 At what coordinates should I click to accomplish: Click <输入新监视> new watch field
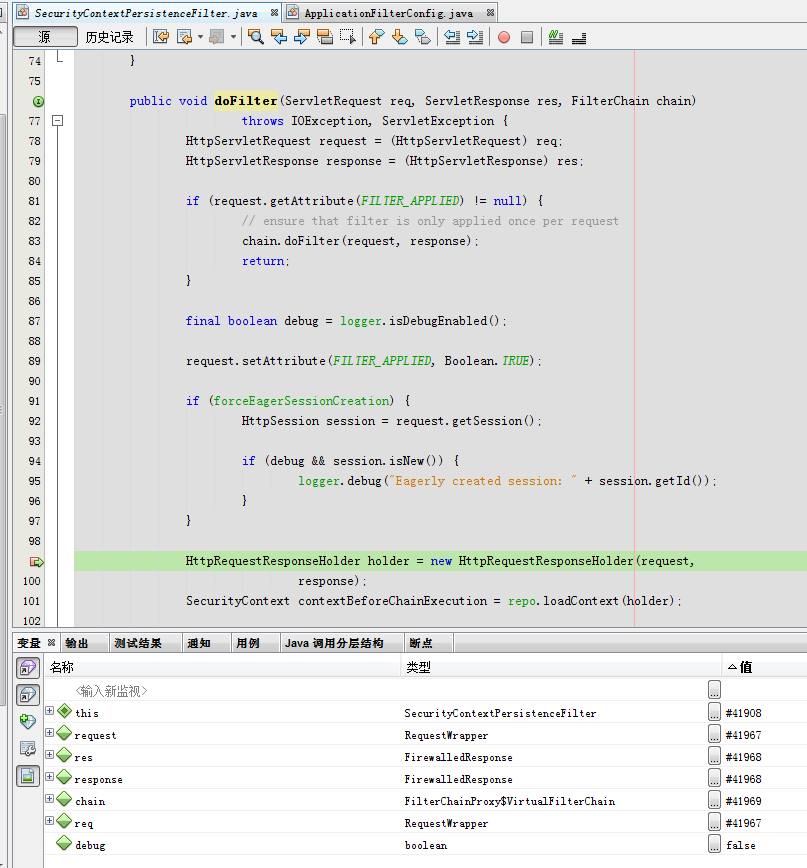[111, 690]
